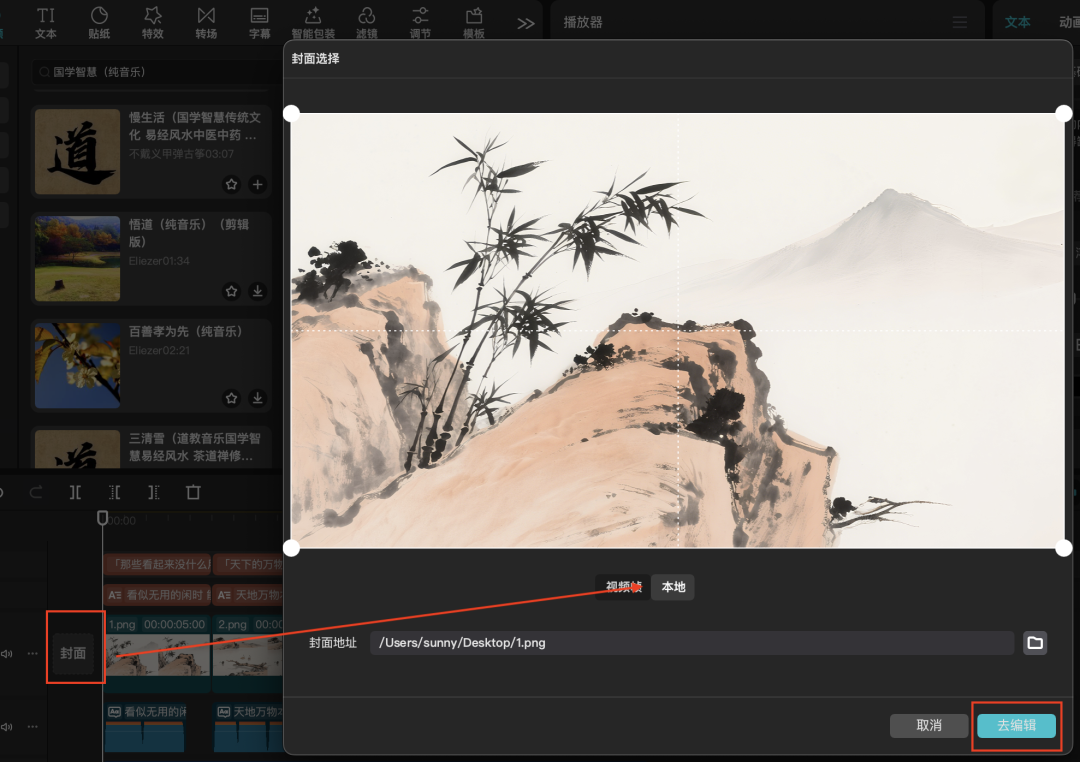Image resolution: width=1080 pixels, height=762 pixels.
Task: Open the 特效 (effects) panel
Action: pos(152,21)
